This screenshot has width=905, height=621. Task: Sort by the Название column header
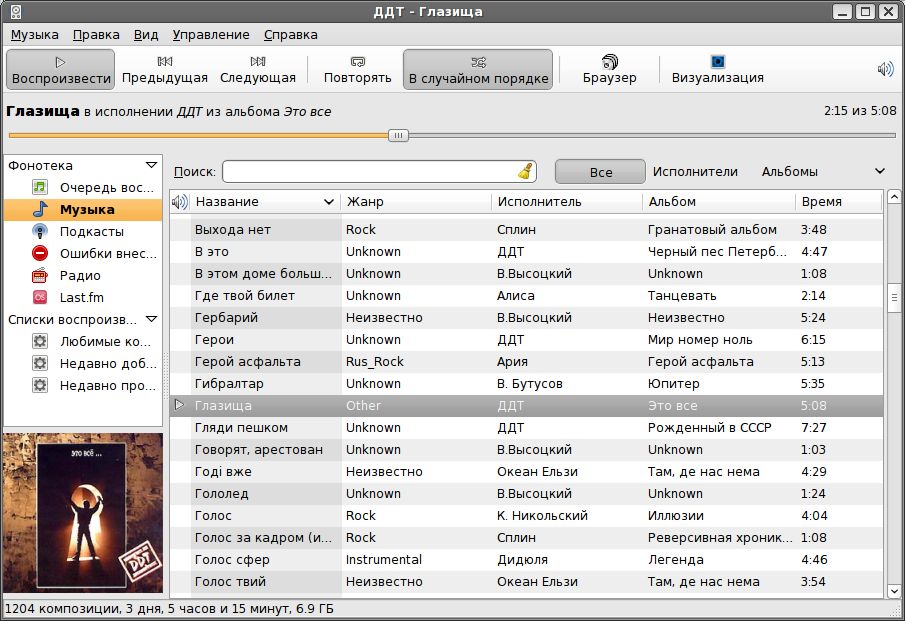pos(265,201)
